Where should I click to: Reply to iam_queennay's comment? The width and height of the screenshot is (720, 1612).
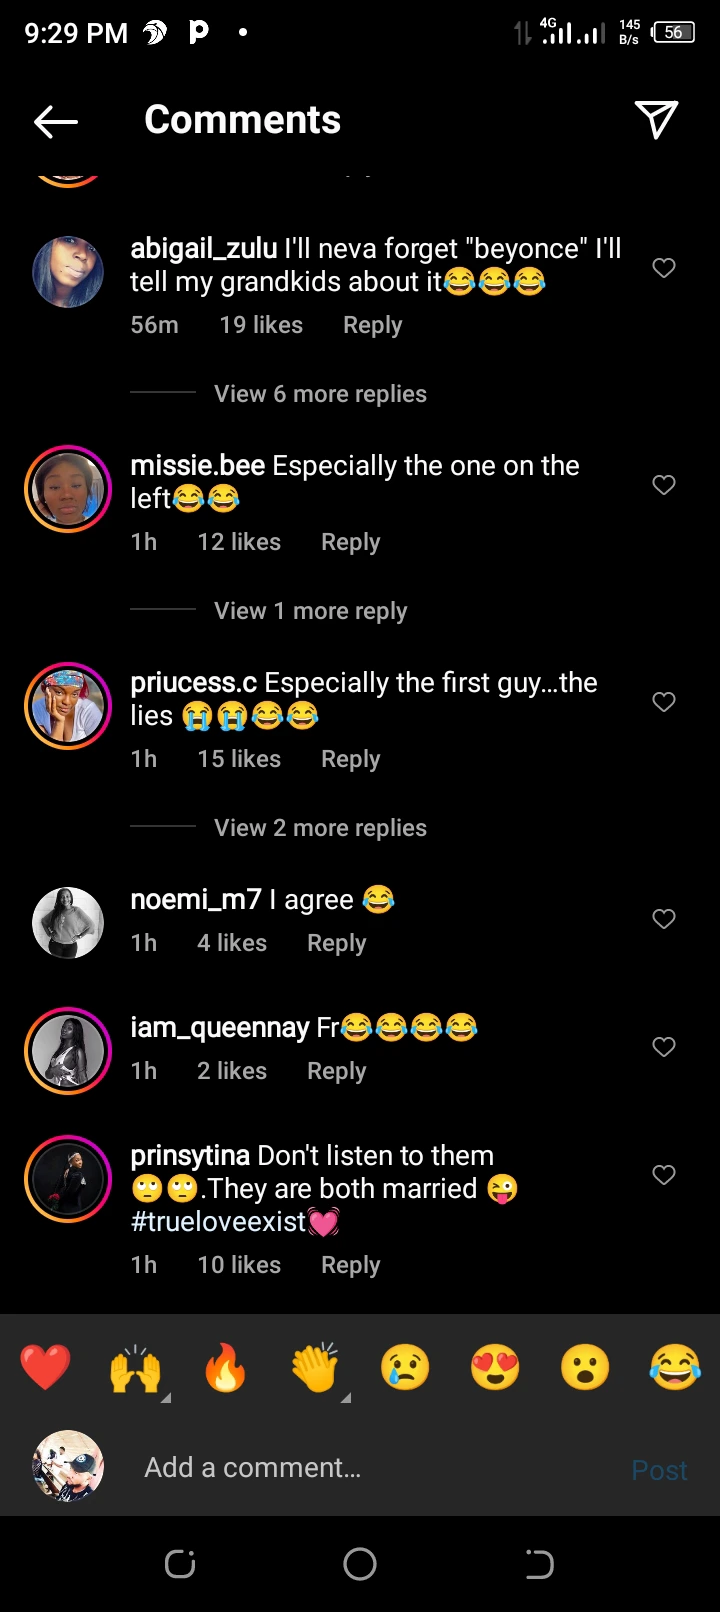336,1071
